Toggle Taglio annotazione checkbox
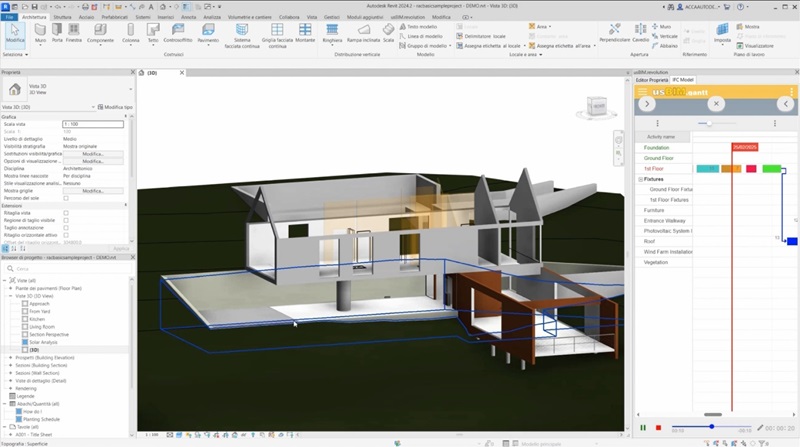 coord(66,228)
